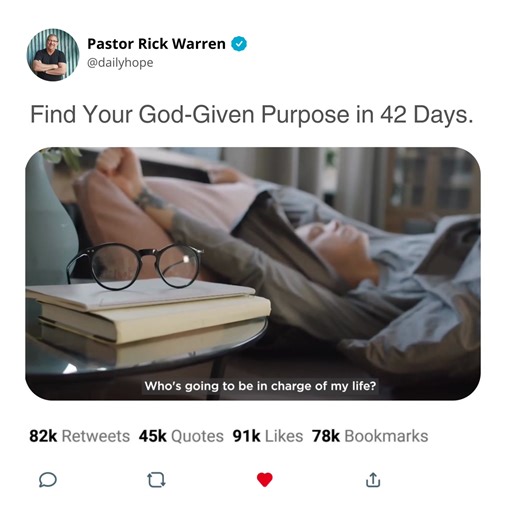
Task: Open the share upload icon
Action: 373,480
